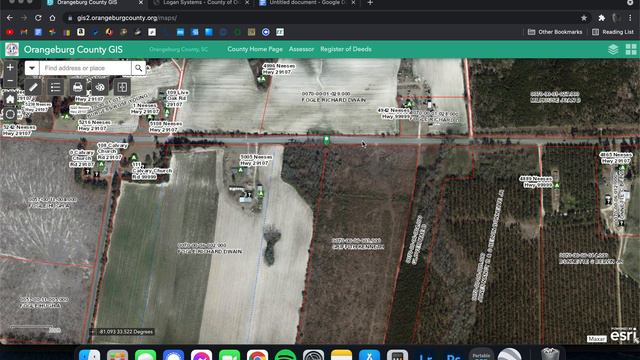Open the Draw palette widget
The width and height of the screenshot is (640, 360).
[x=100, y=87]
